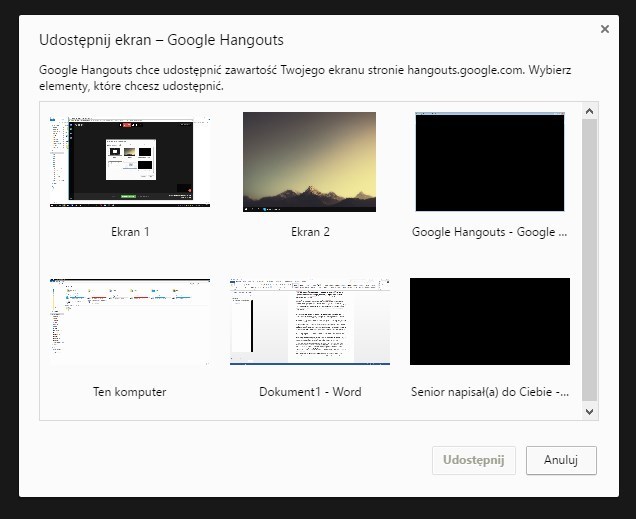This screenshot has height=519, width=636.
Task: Click the 'Dokument1 - Word' label
Action: click(x=310, y=392)
